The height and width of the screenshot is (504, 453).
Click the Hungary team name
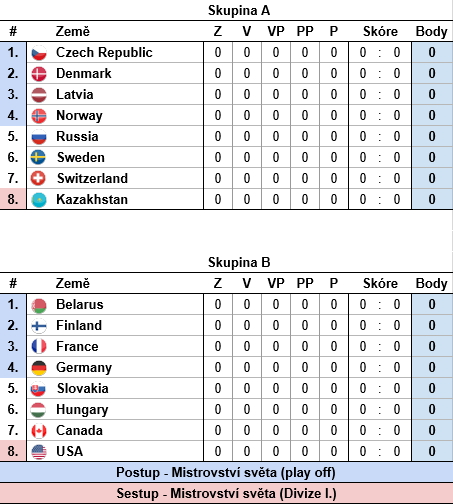pyautogui.click(x=82, y=410)
